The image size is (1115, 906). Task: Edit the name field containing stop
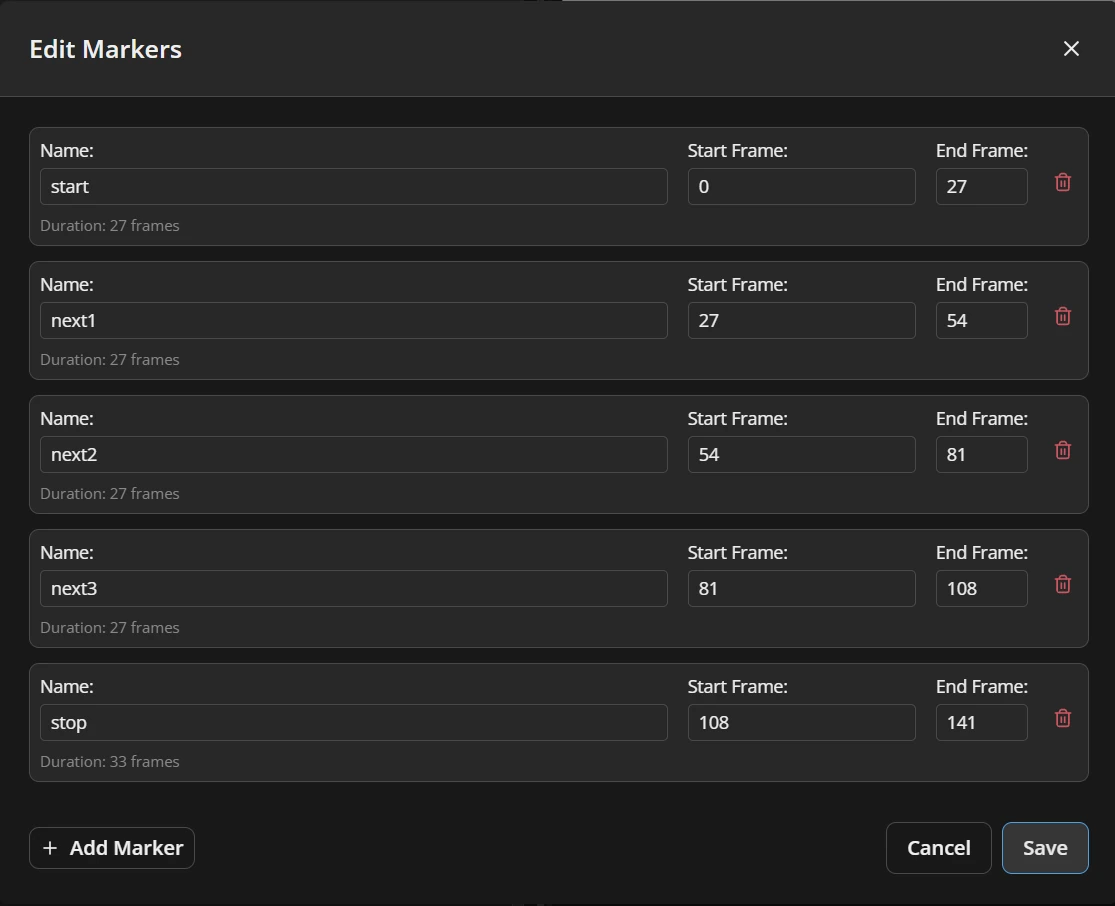353,723
